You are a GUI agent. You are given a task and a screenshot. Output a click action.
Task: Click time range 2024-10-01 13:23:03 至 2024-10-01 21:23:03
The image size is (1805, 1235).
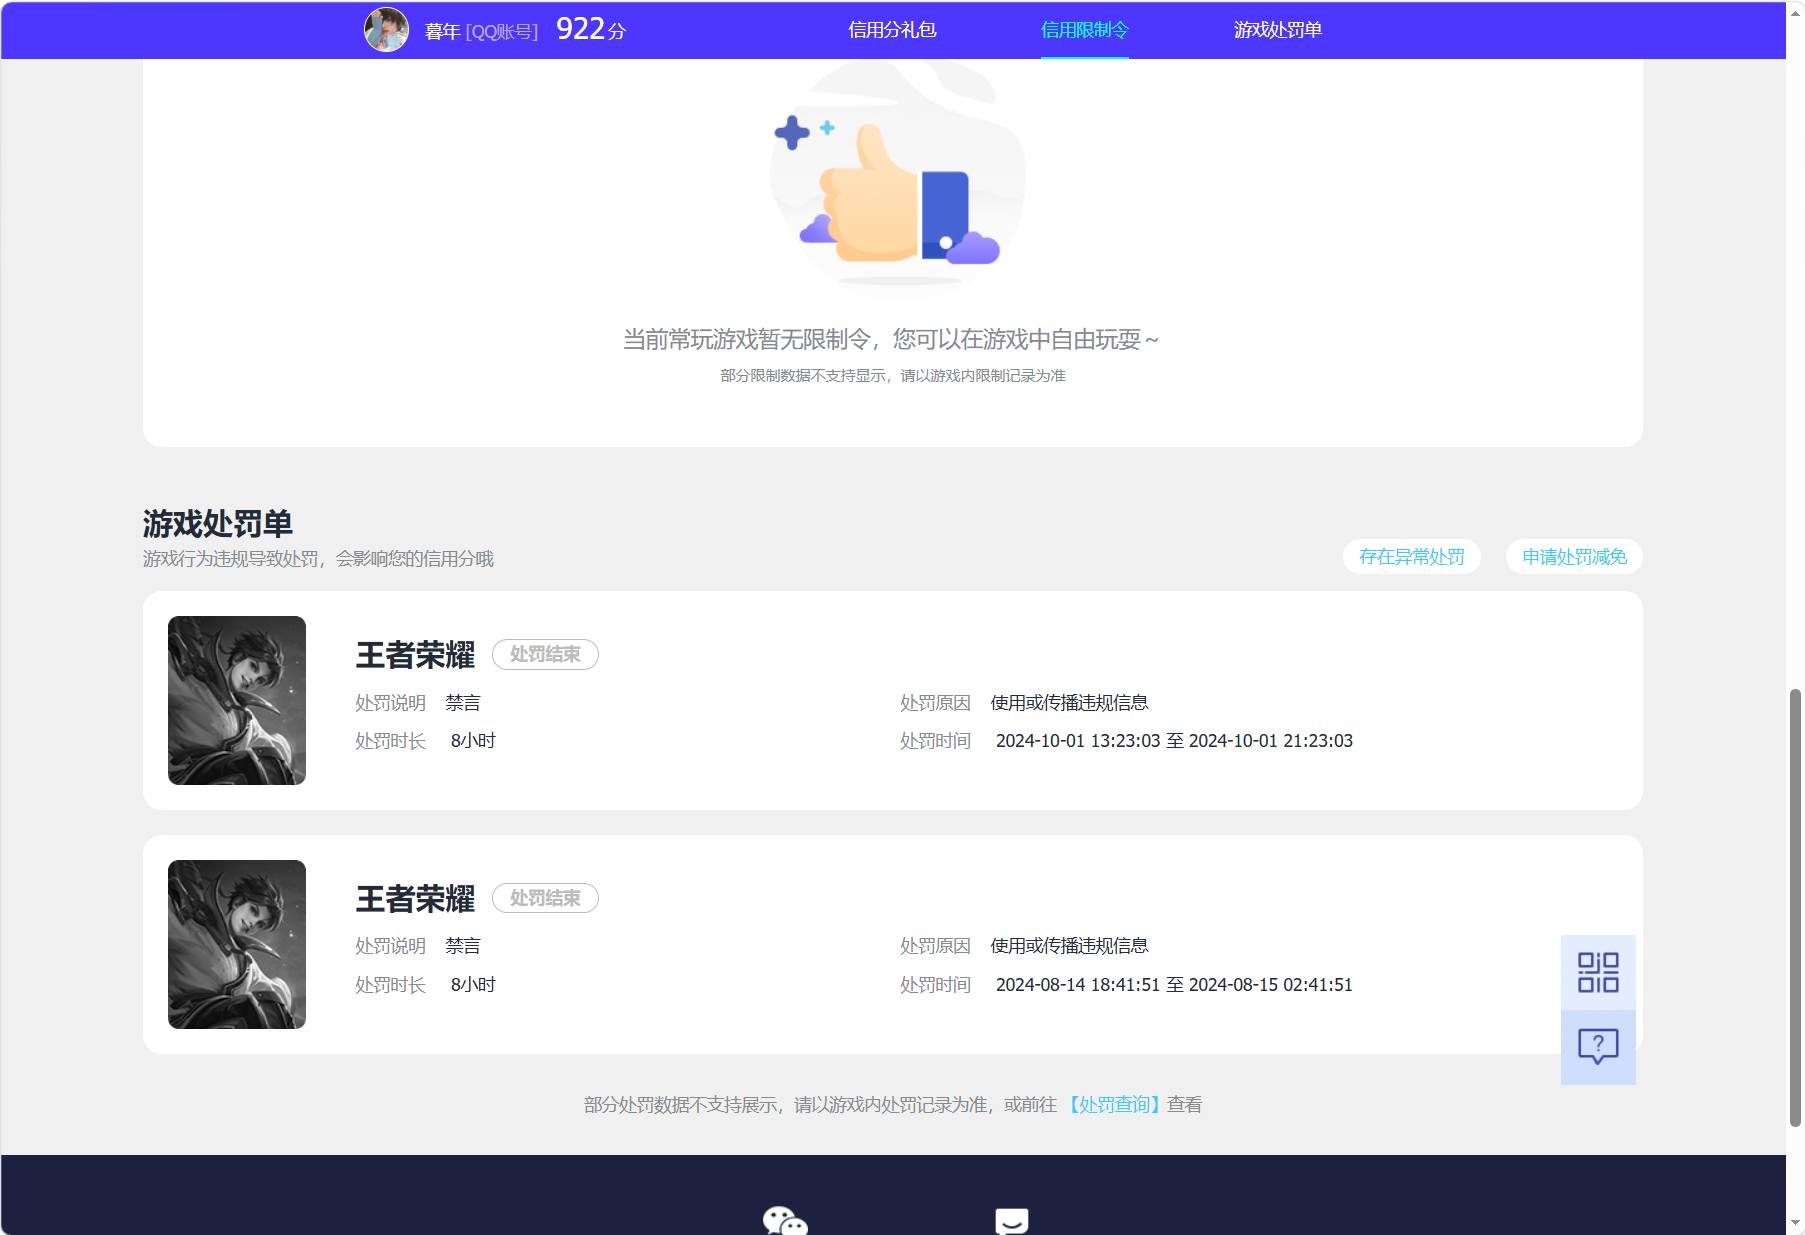[x=1174, y=741]
